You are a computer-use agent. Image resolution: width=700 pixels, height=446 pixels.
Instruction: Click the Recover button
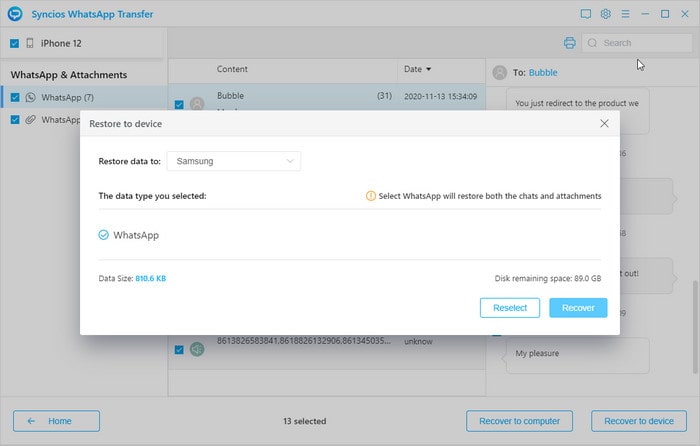(578, 308)
